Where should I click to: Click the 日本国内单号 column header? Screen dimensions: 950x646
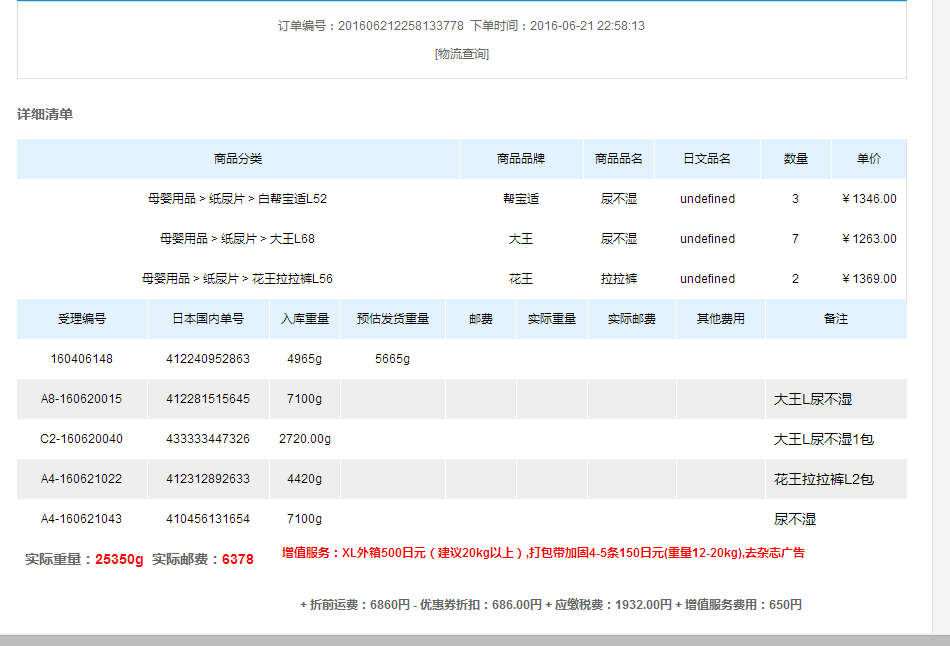(x=208, y=319)
